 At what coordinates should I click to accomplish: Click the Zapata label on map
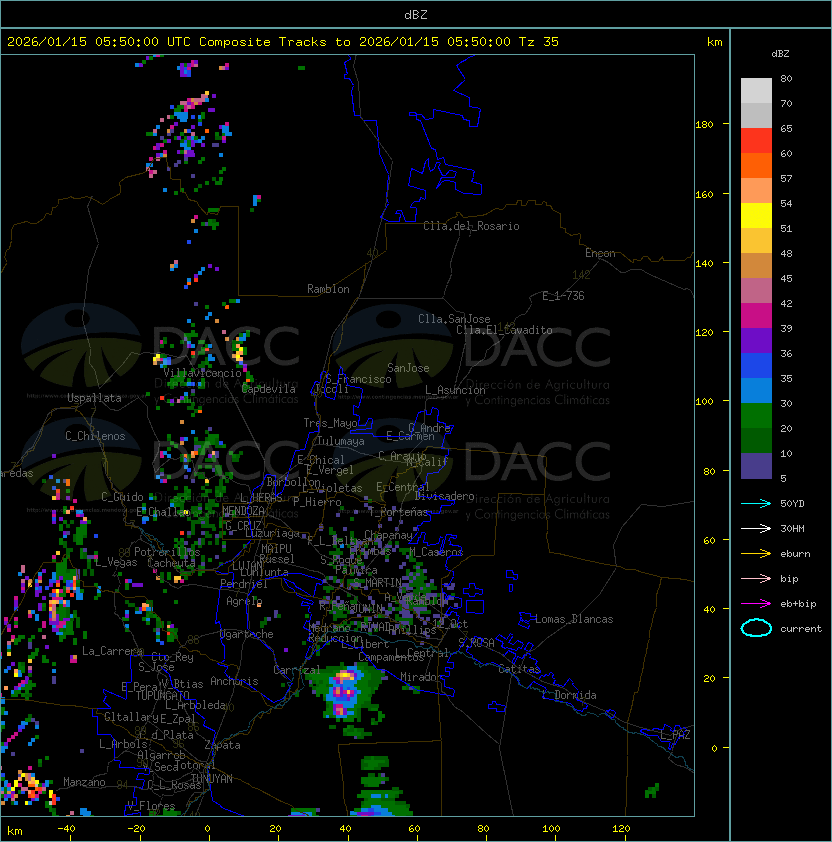click(222, 745)
